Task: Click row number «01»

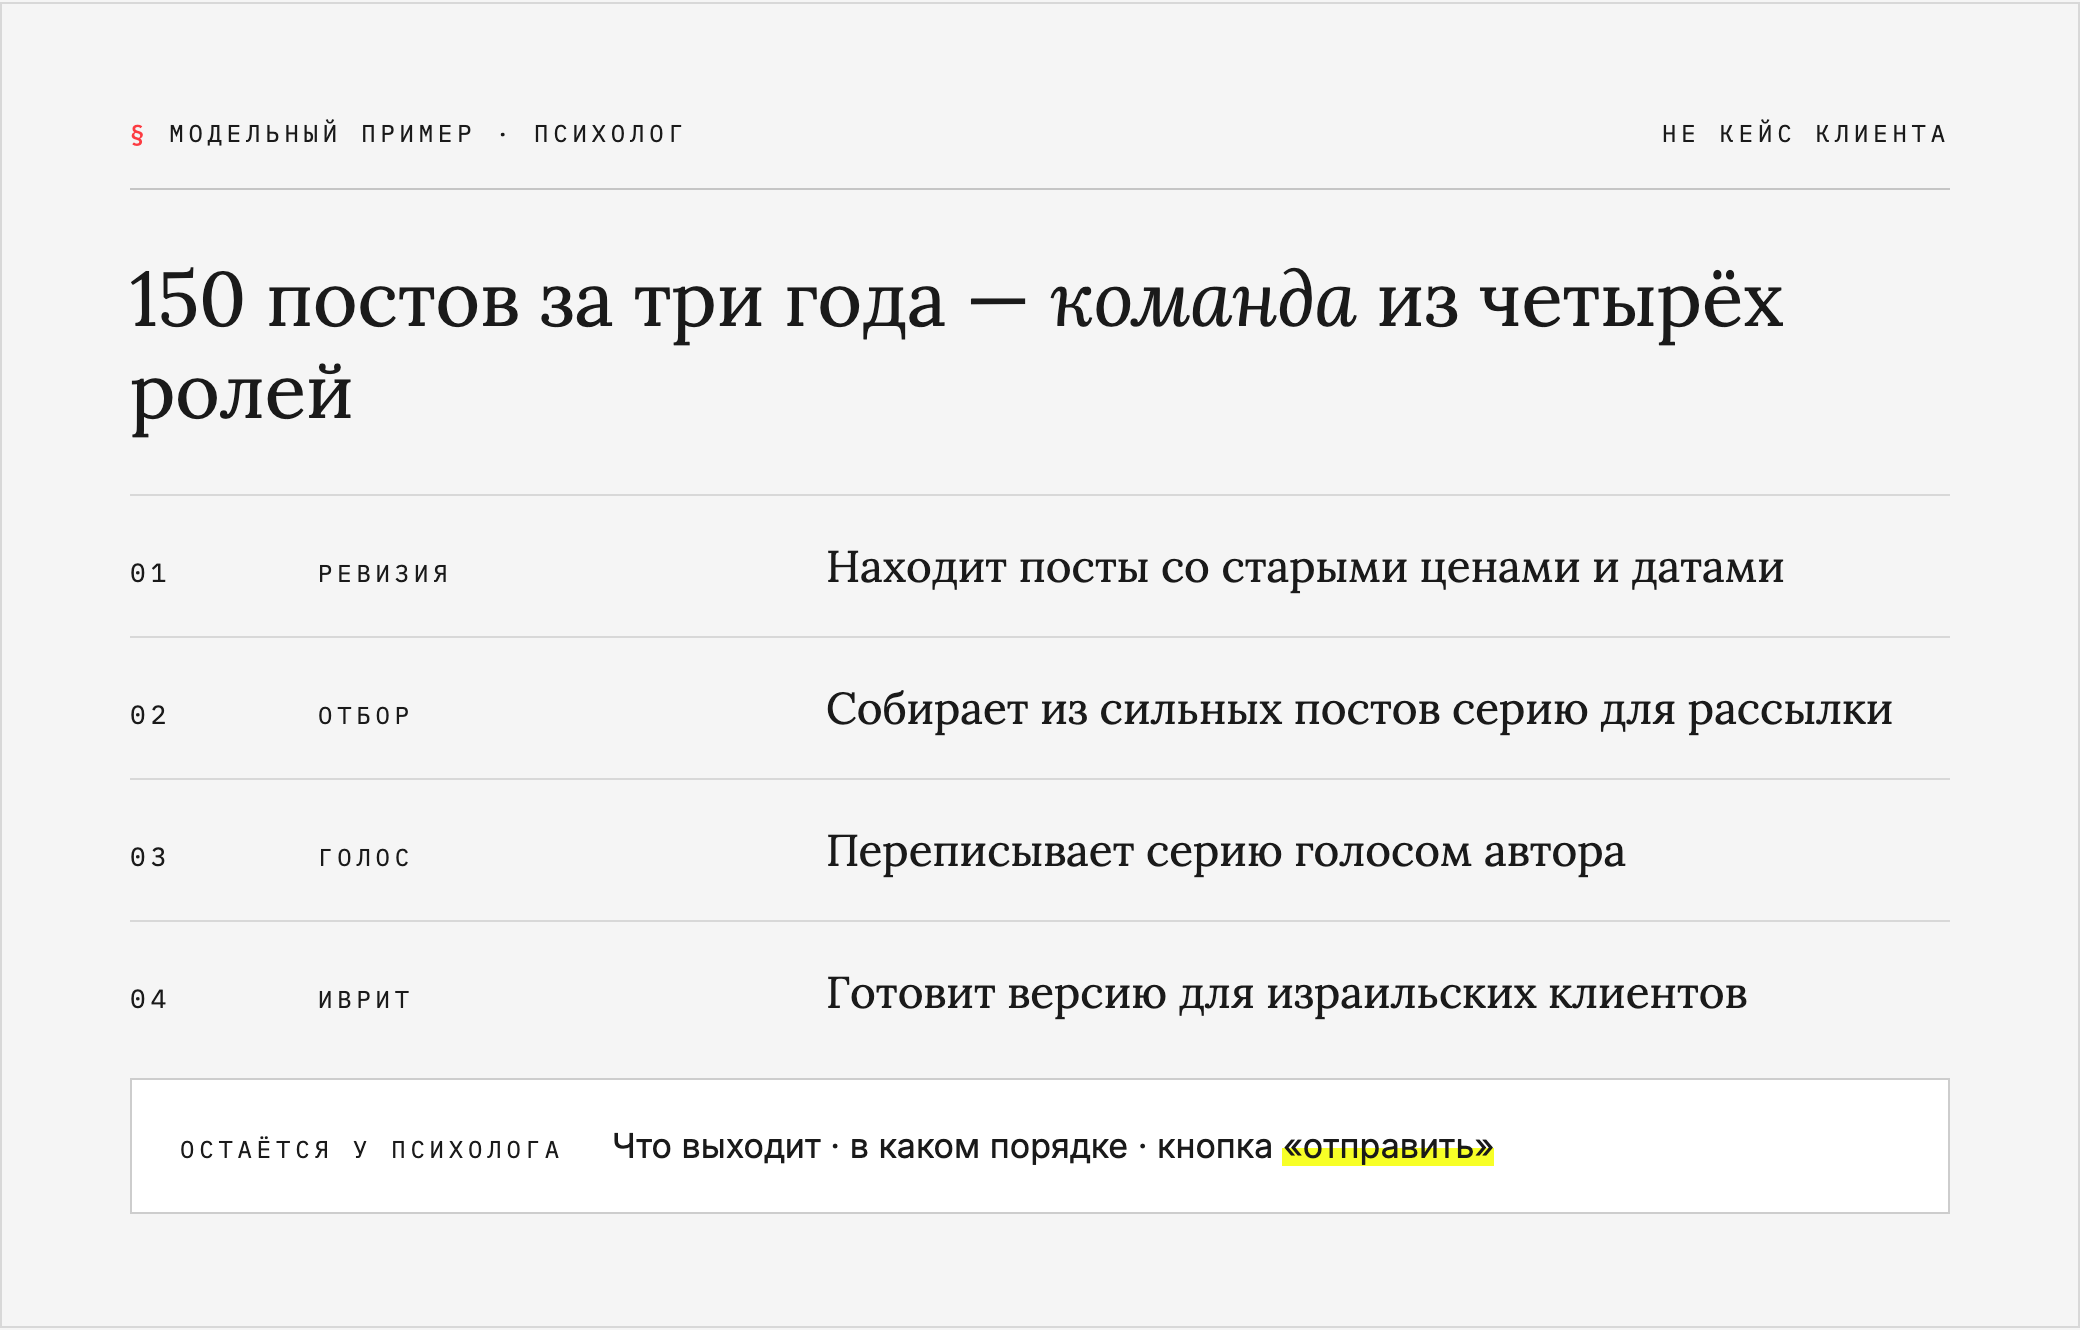Action: (149, 573)
